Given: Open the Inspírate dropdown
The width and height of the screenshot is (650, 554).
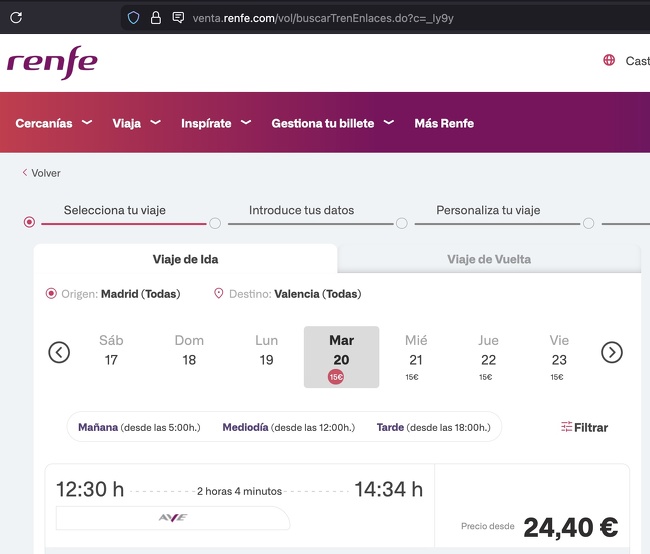Looking at the screenshot, I should click(x=215, y=123).
